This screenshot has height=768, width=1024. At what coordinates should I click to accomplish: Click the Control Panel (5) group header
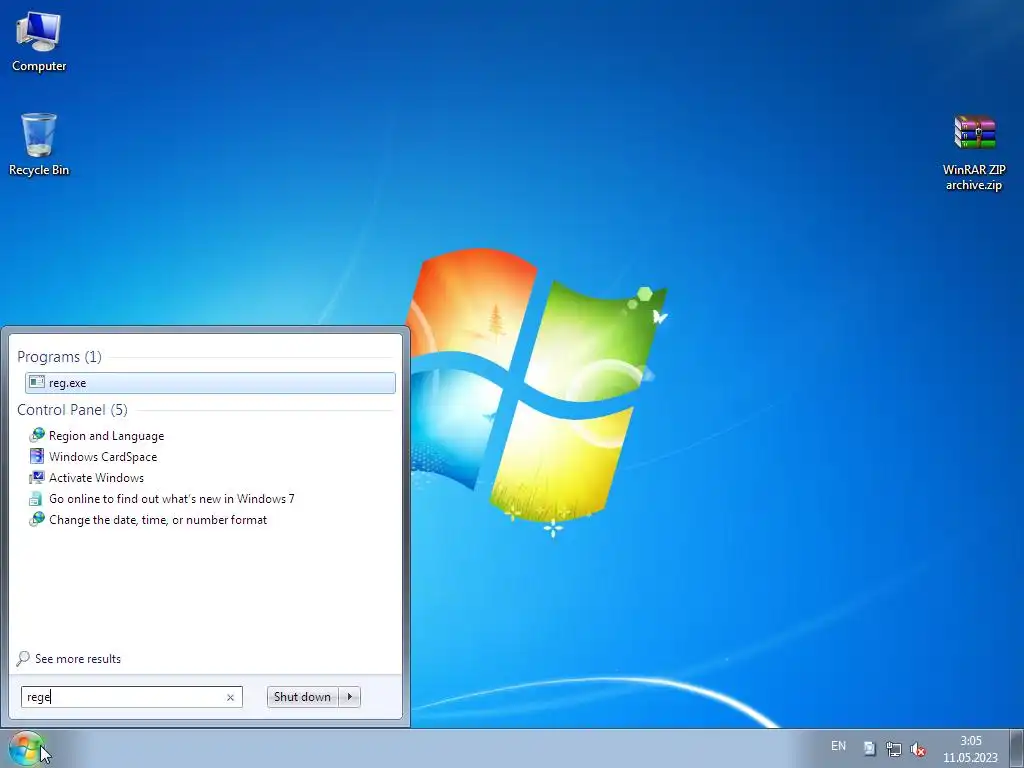coord(72,409)
